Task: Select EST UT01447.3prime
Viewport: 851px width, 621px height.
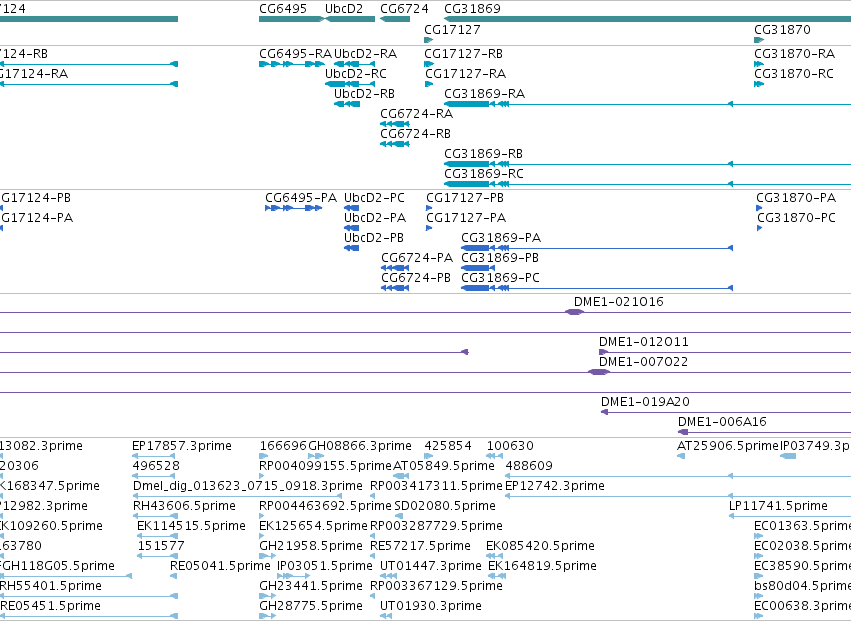Action: [431, 566]
